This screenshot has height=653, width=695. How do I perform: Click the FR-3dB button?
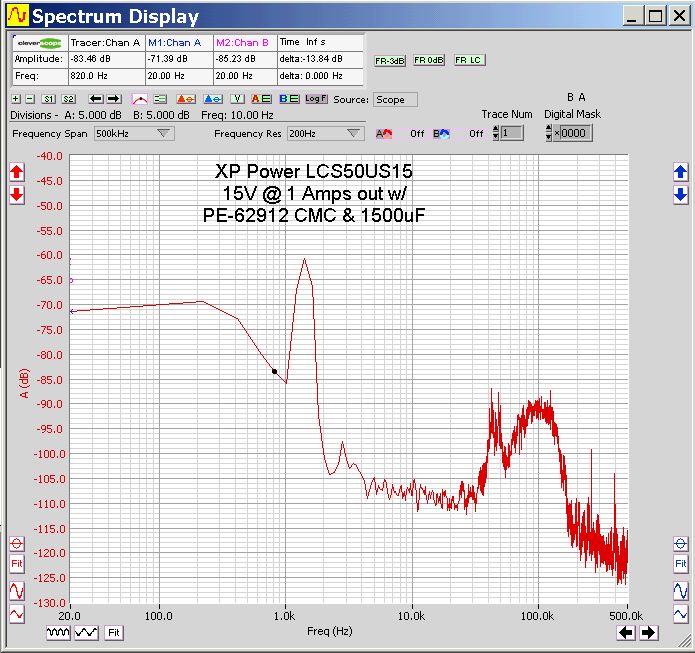(390, 60)
